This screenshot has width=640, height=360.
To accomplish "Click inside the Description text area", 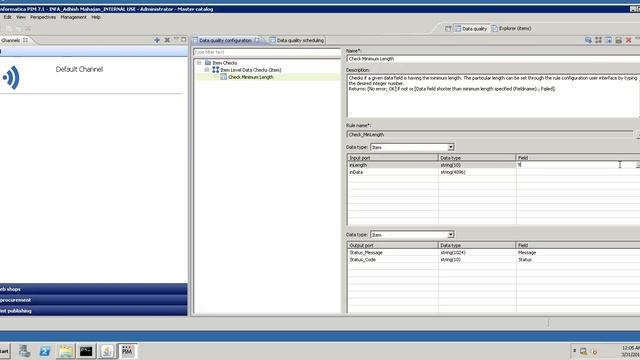I will click(493, 96).
